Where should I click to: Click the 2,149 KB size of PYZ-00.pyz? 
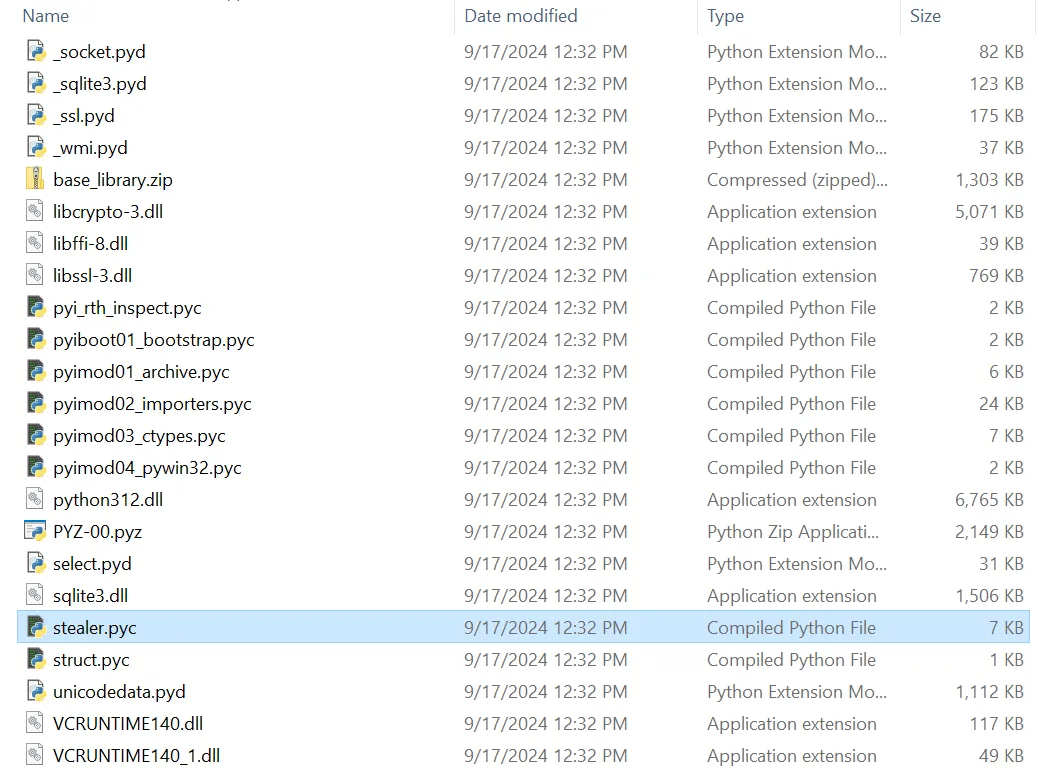(989, 532)
